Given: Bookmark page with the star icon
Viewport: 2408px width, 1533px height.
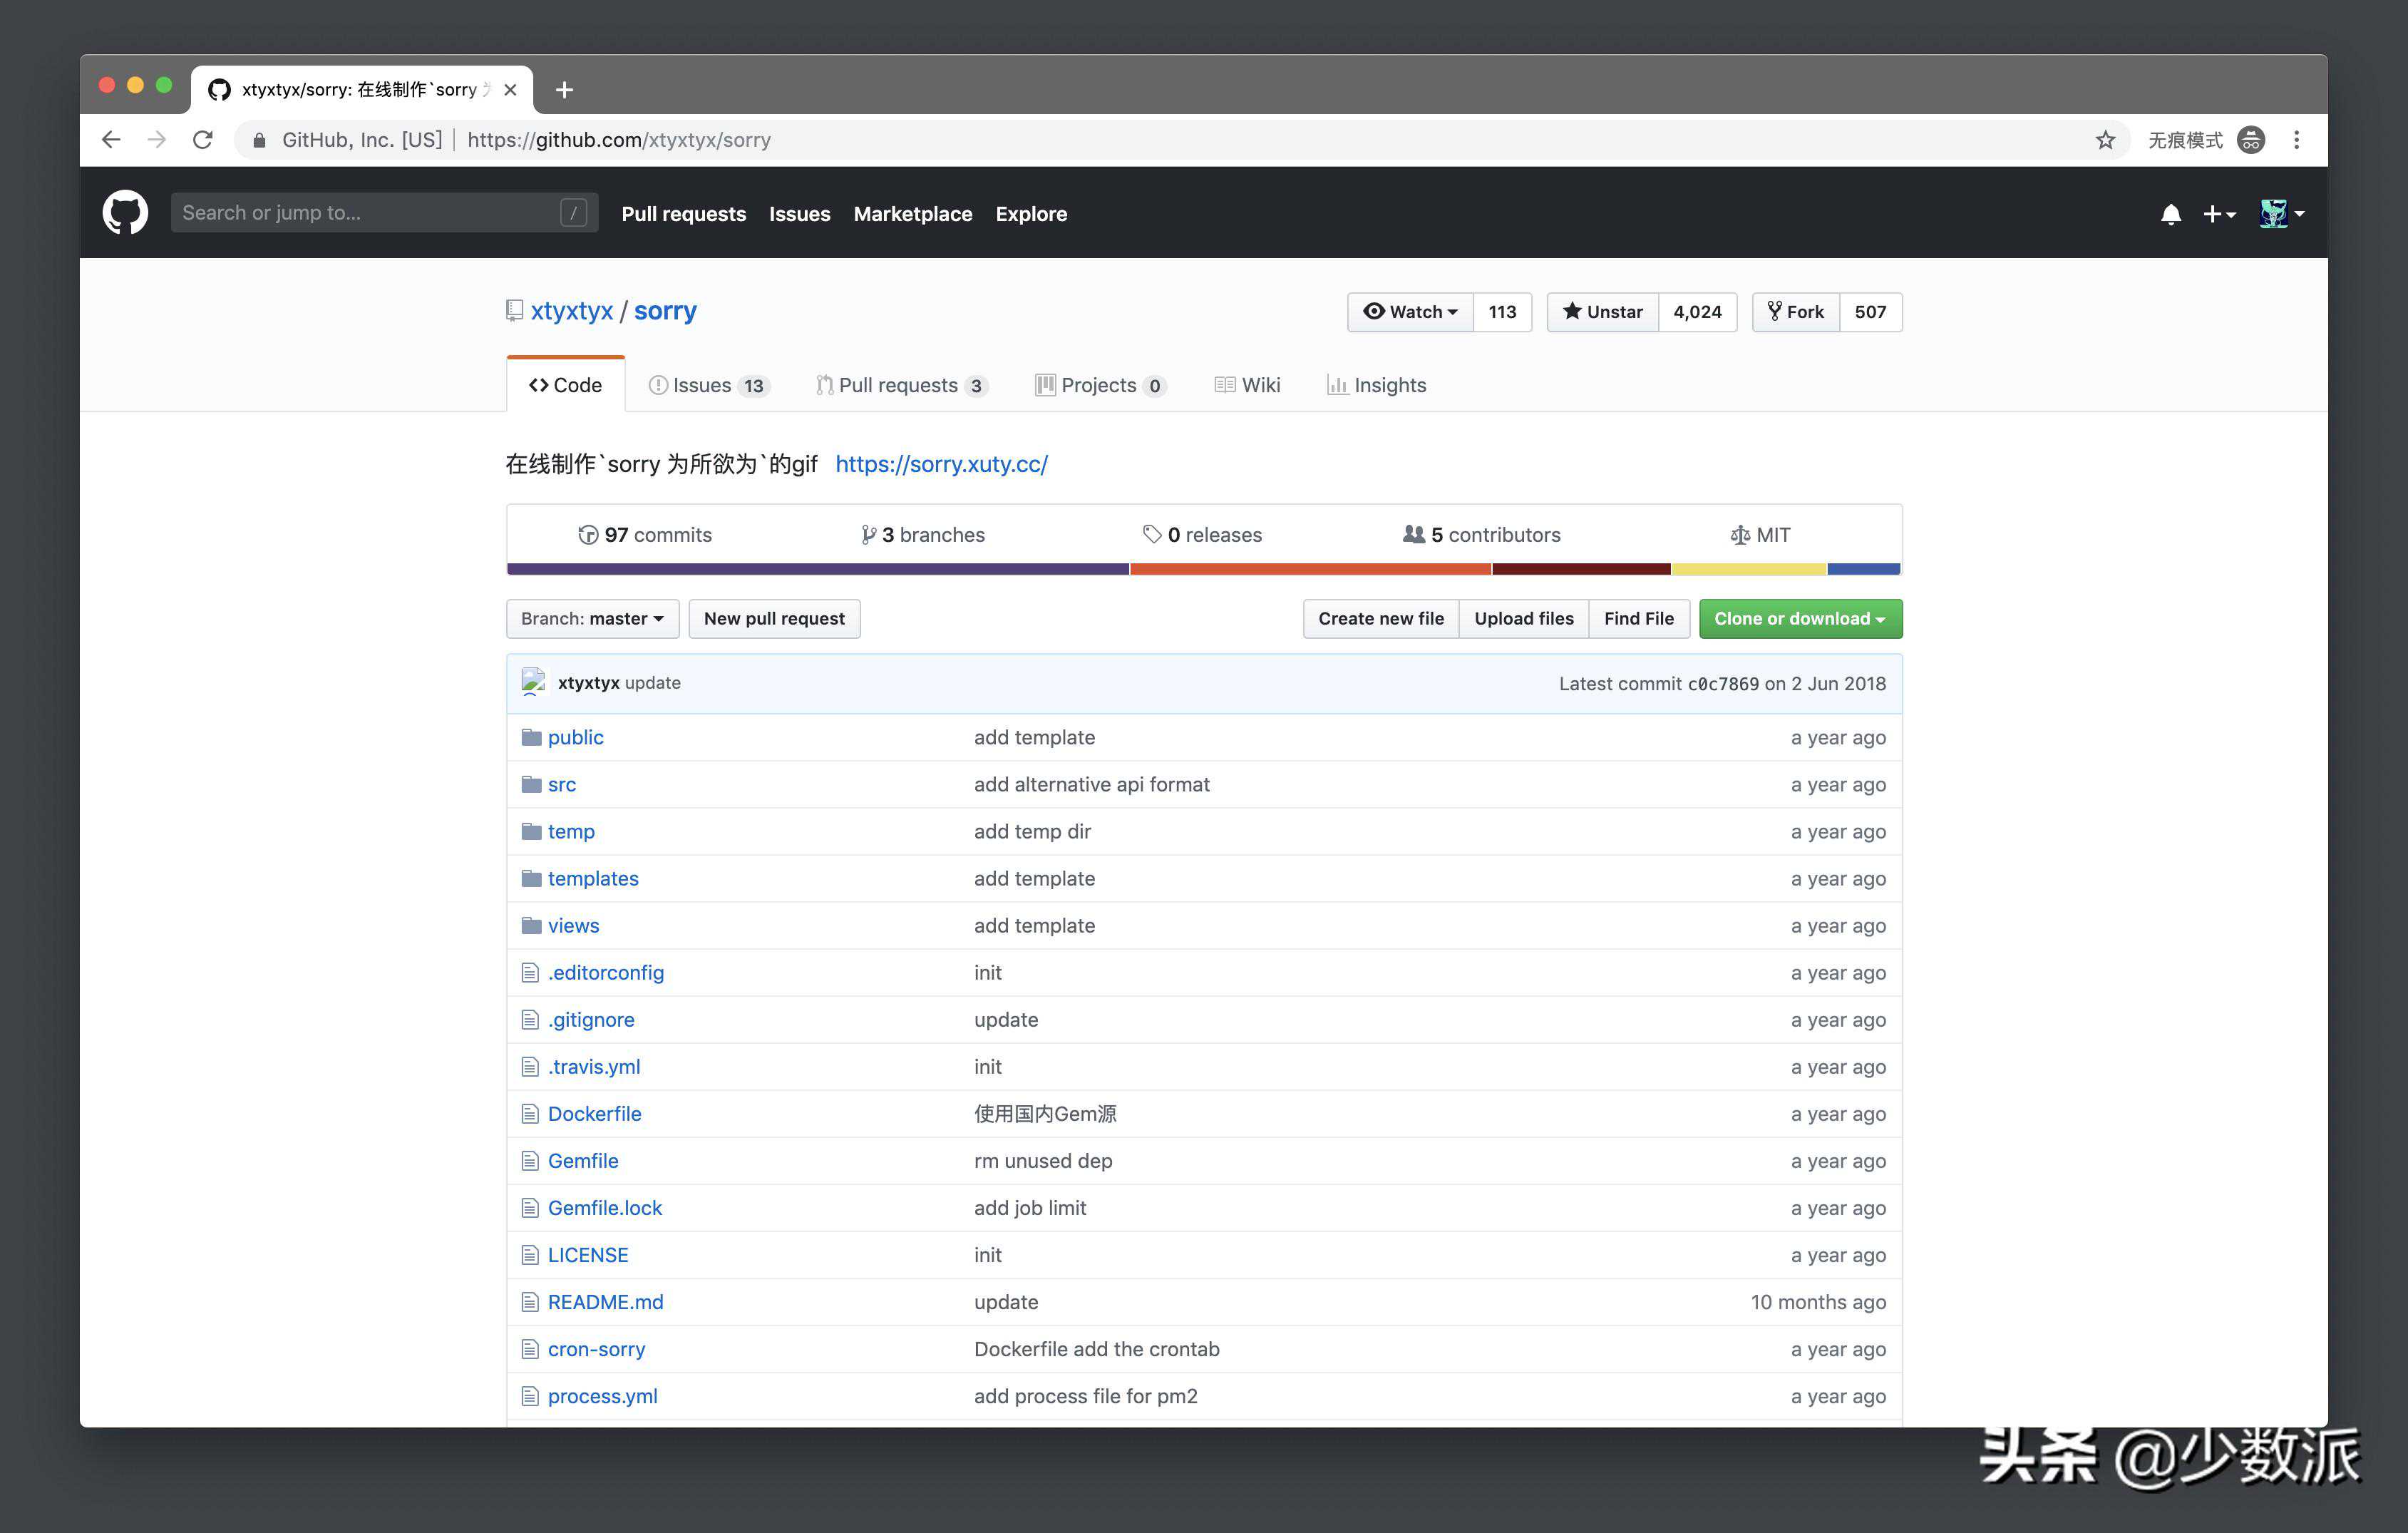Looking at the screenshot, I should pyautogui.click(x=2105, y=140).
